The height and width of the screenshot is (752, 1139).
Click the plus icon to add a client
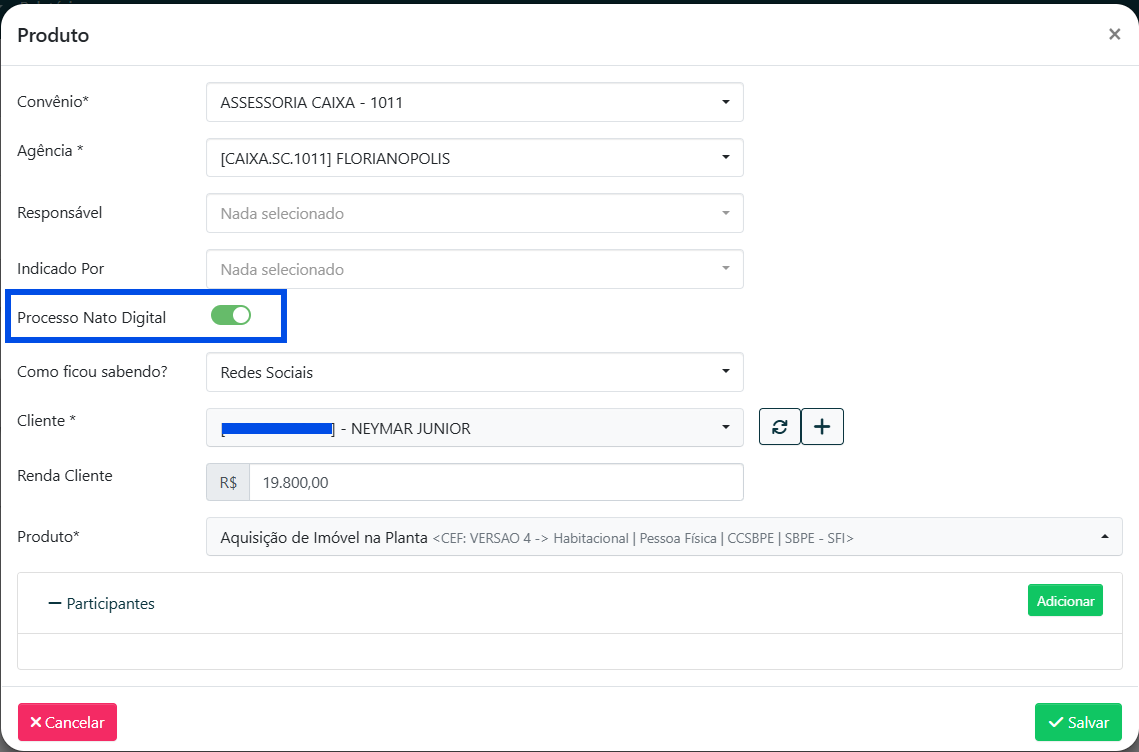tap(822, 427)
